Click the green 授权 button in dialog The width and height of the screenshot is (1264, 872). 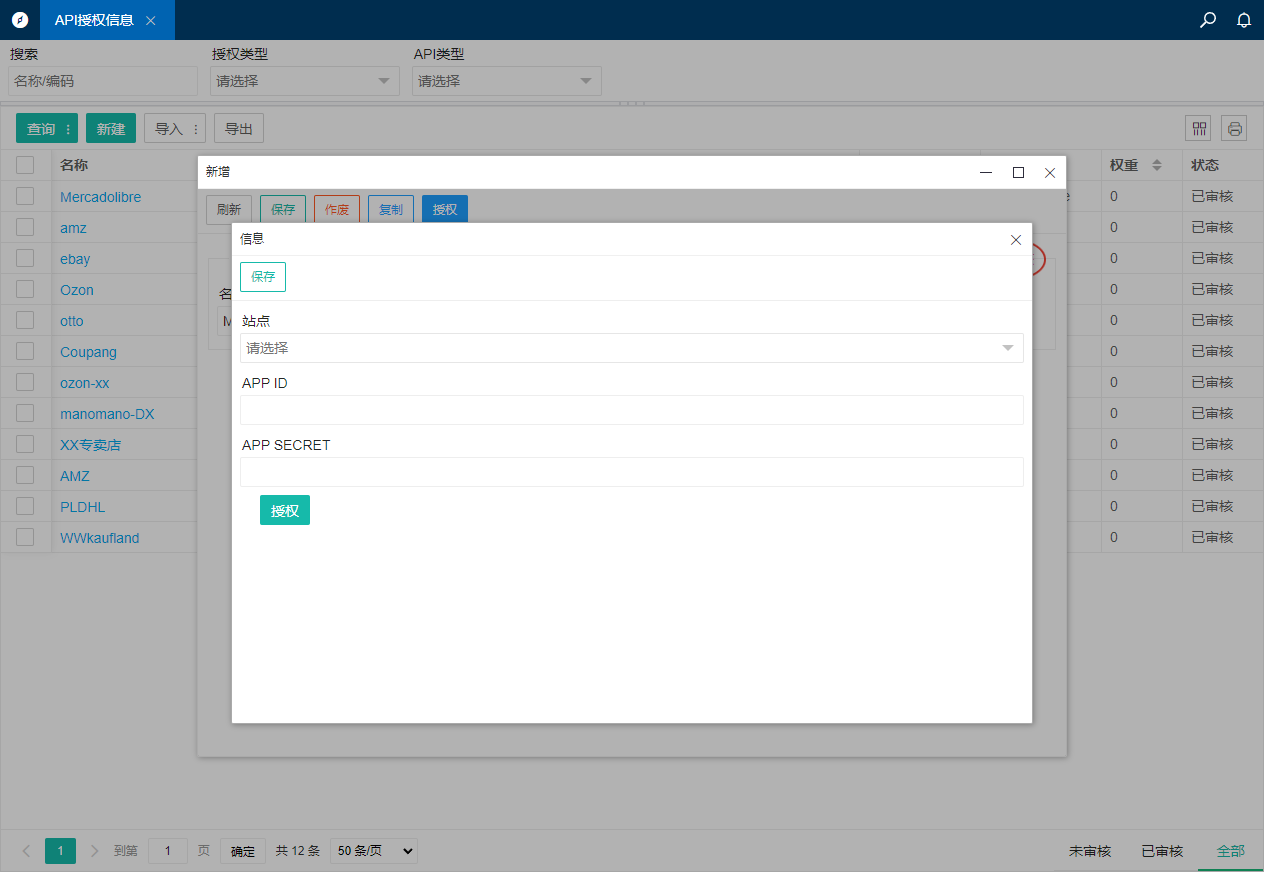point(285,510)
